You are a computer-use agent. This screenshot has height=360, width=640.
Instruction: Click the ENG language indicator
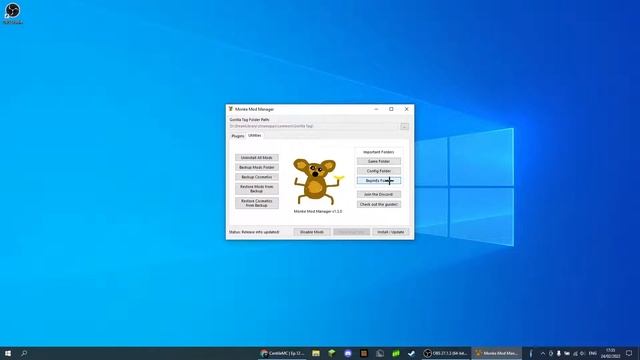pyautogui.click(x=593, y=353)
